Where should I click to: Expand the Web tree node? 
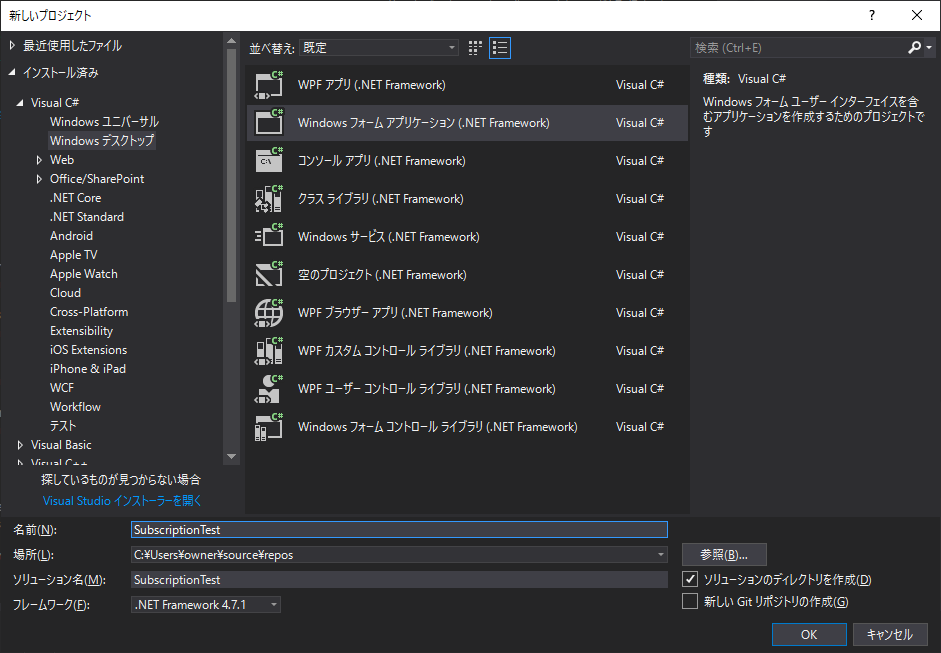coord(39,160)
